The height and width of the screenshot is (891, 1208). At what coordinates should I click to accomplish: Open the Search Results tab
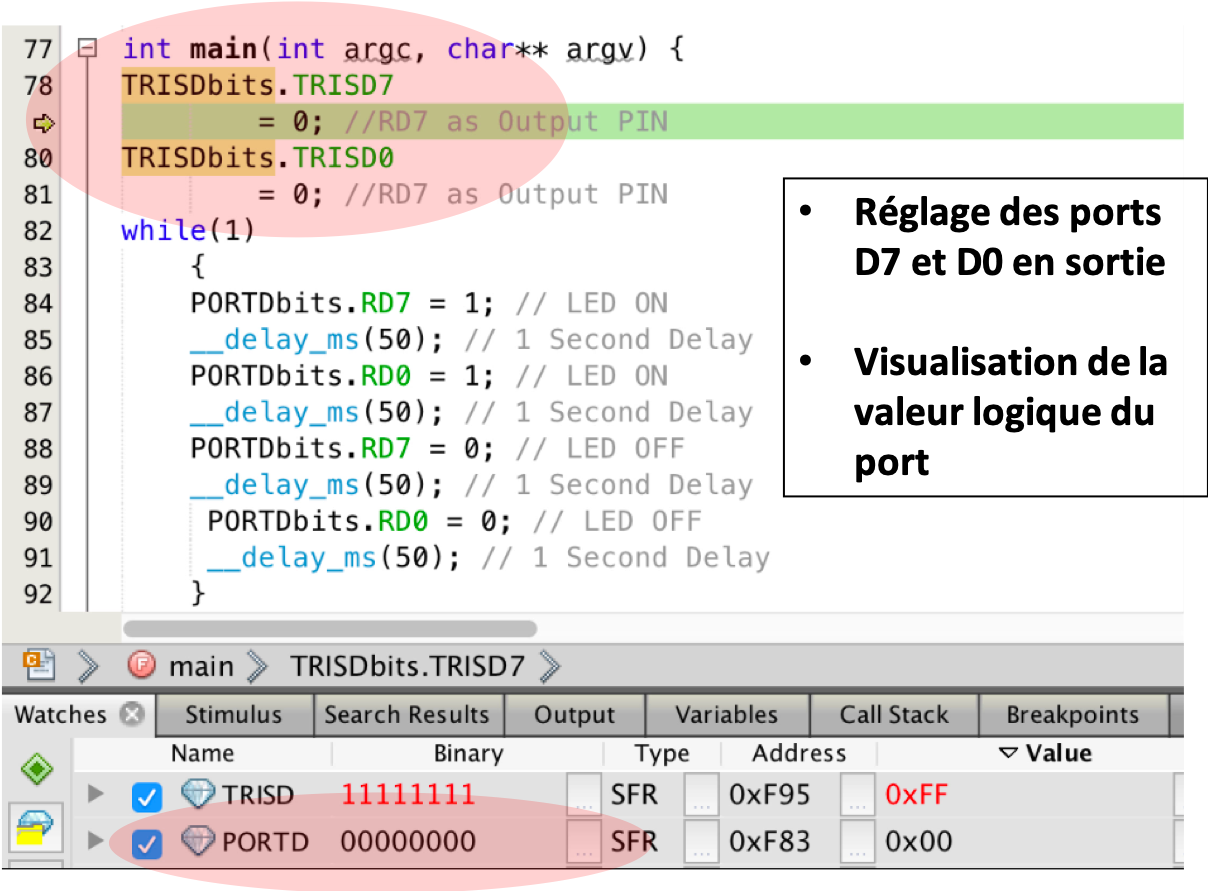pyautogui.click(x=407, y=715)
